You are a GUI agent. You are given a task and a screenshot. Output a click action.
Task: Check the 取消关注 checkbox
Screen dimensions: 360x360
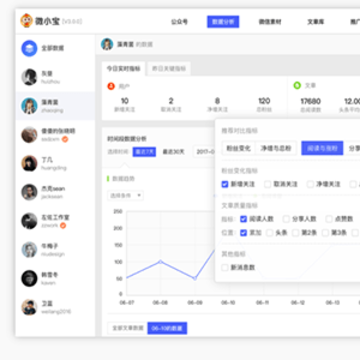tap(268, 184)
